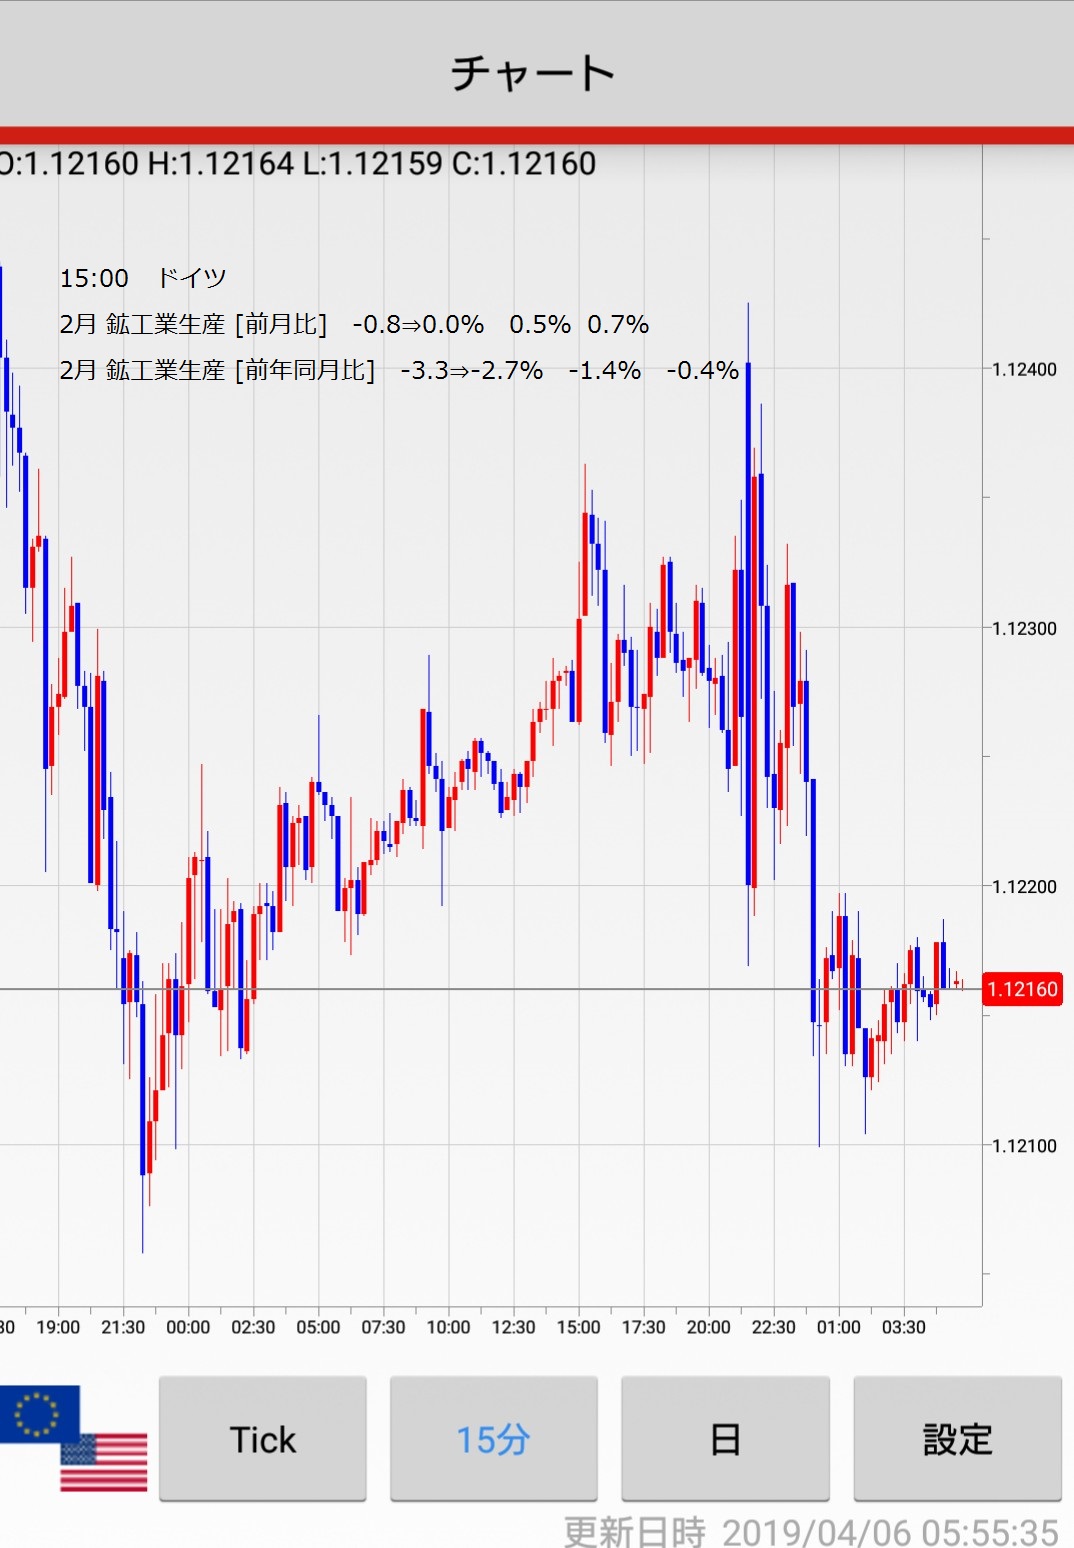This screenshot has width=1074, height=1548.
Task: Click the 03:30 time axis marker
Action: pos(903,1327)
